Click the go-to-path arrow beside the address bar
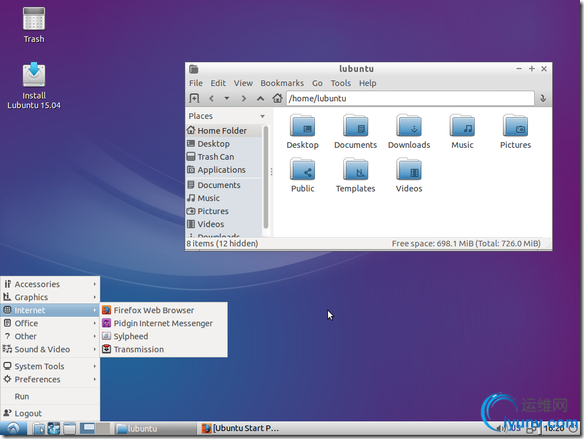Image resolution: width=584 pixels, height=439 pixels. [543, 98]
